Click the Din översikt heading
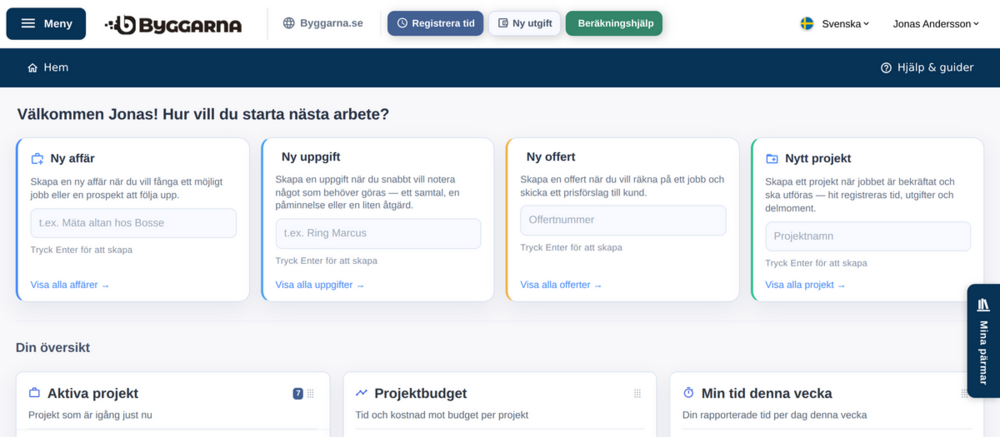Viewport: 1000px width, 437px height. [53, 348]
